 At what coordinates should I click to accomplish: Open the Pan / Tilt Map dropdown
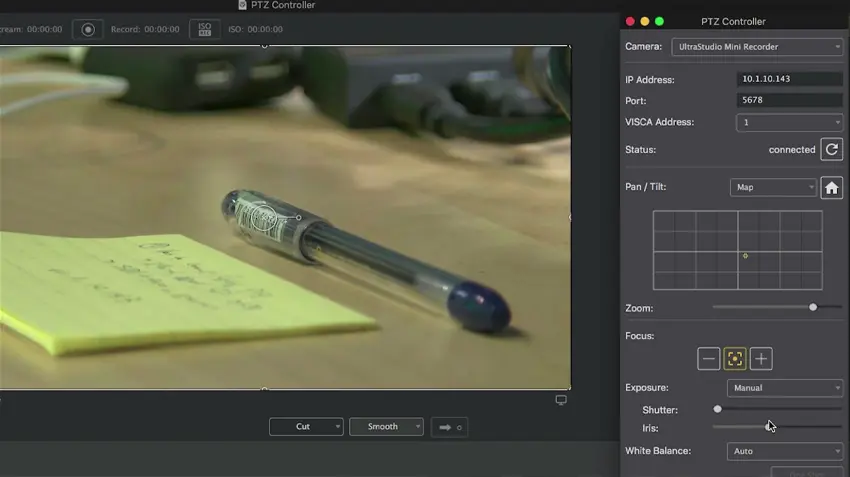pyautogui.click(x=773, y=188)
